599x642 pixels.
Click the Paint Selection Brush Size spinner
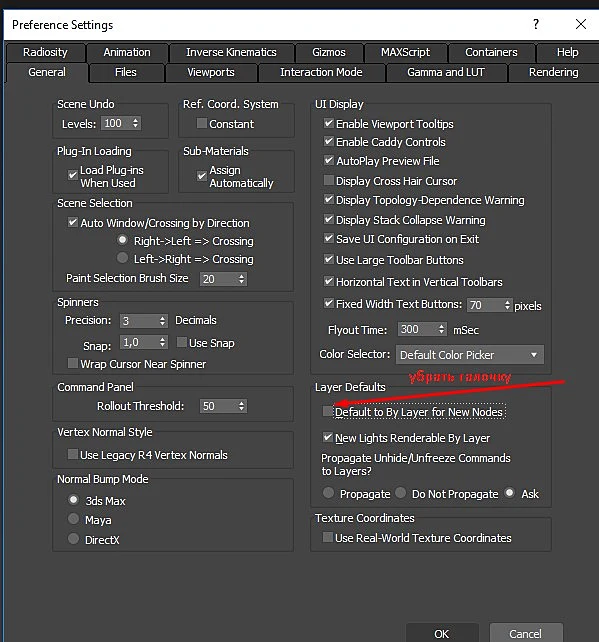(x=224, y=279)
